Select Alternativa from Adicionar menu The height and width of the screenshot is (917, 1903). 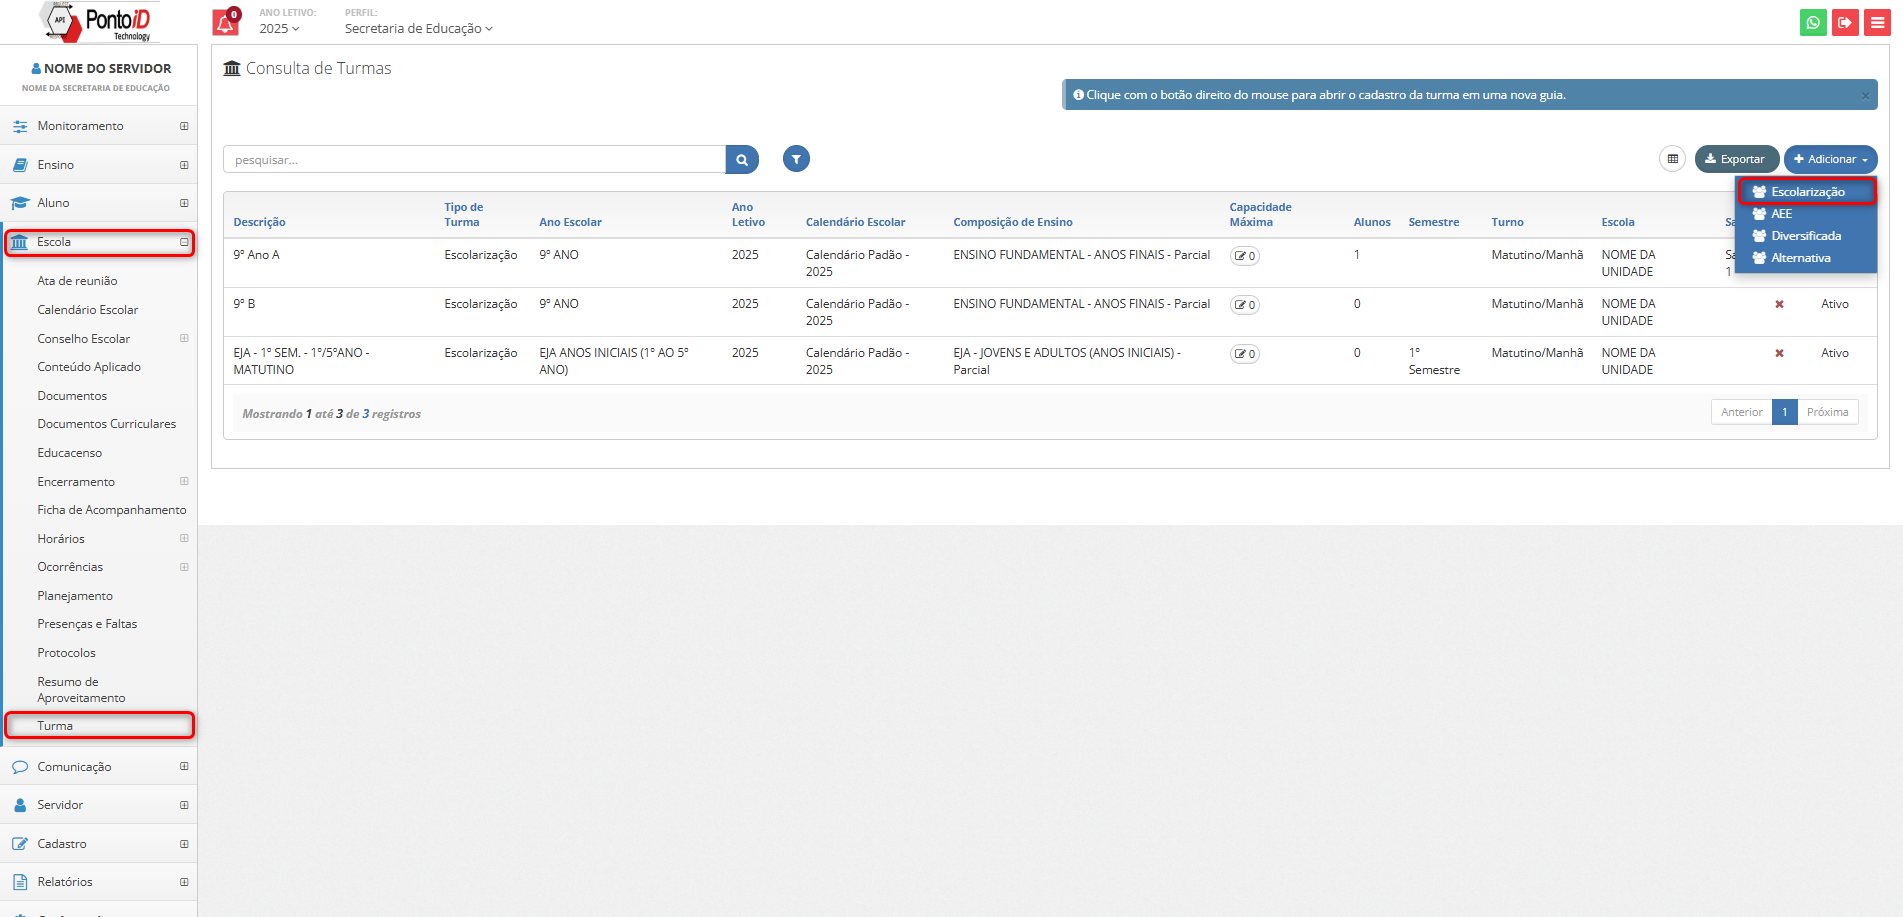click(x=1806, y=258)
